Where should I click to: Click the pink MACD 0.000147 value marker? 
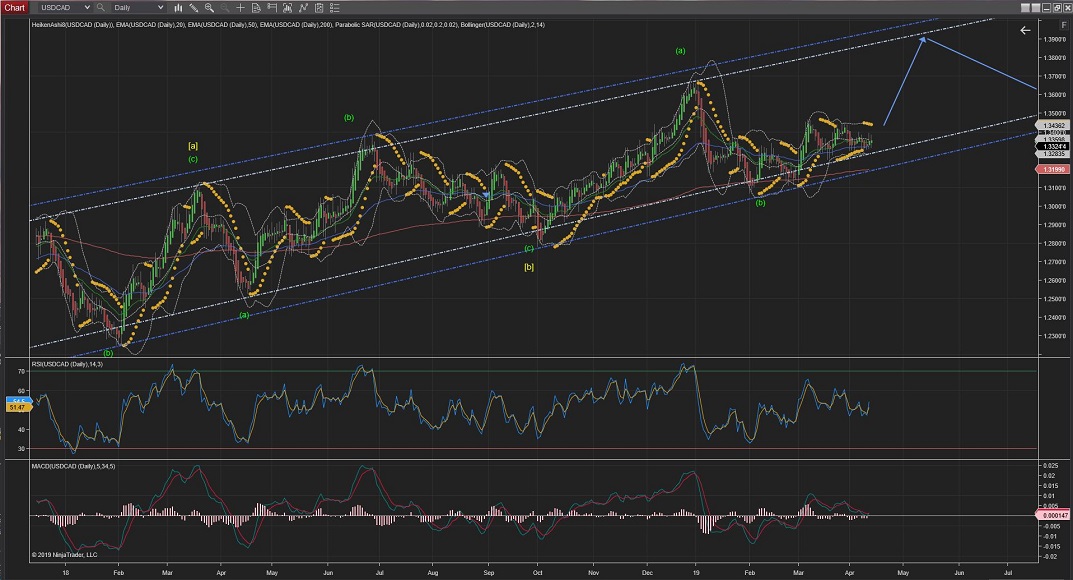click(x=1053, y=515)
